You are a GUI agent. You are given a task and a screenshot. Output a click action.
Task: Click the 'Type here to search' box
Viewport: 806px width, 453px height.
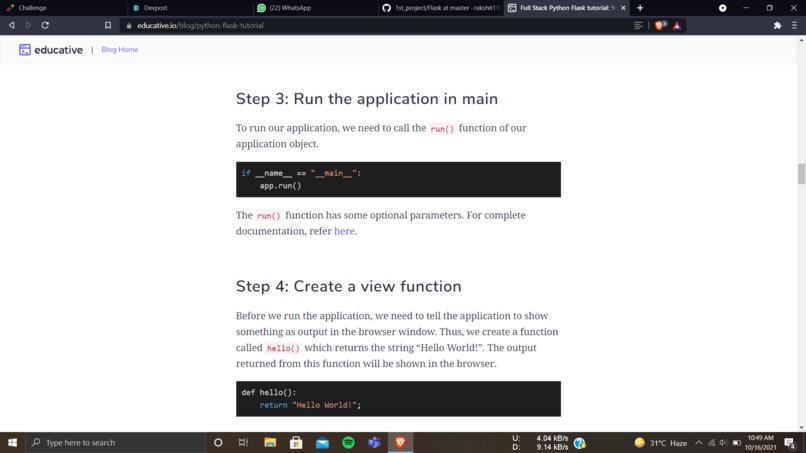click(x=115, y=442)
